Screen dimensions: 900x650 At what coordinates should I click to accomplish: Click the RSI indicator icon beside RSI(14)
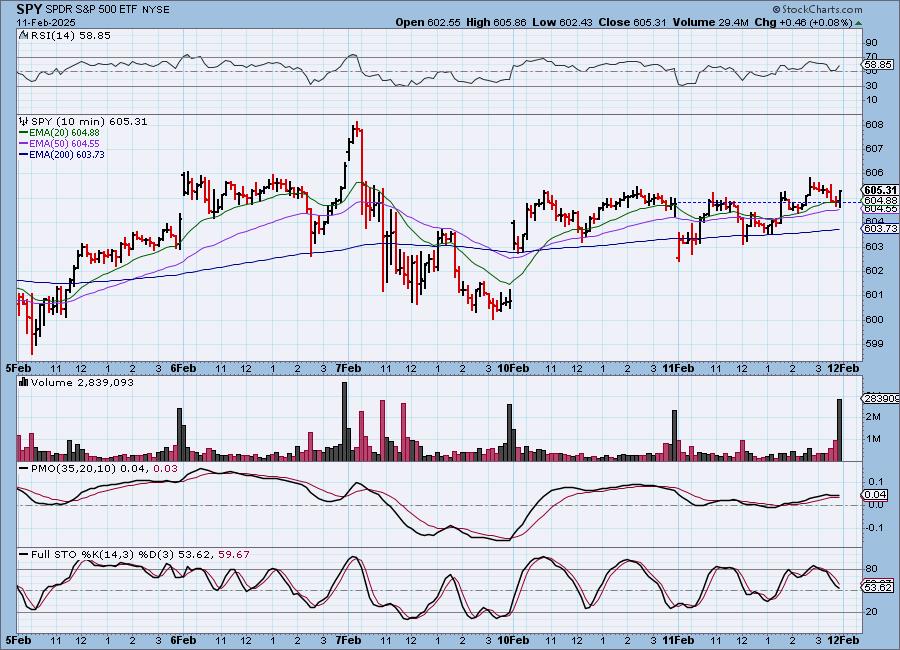24,35
